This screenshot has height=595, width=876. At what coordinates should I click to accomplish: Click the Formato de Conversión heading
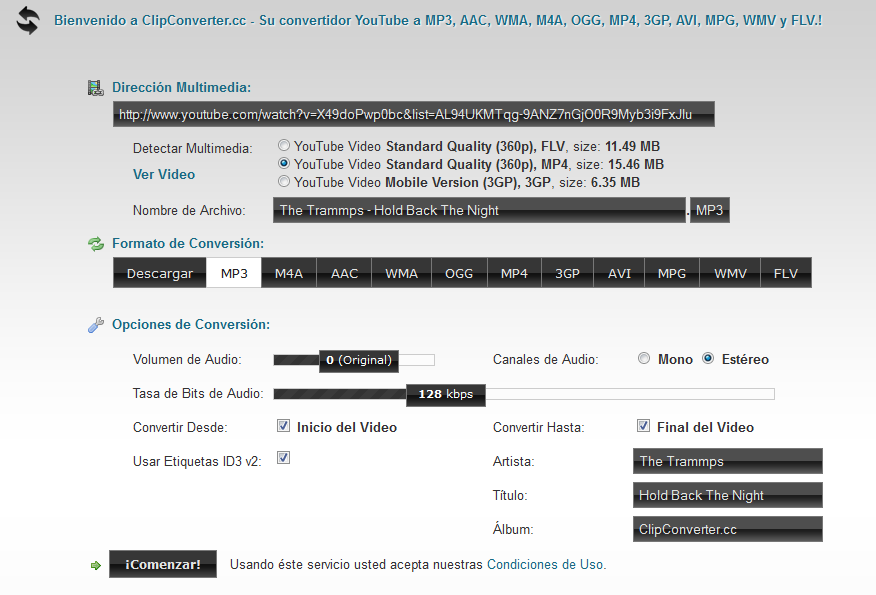tap(188, 244)
